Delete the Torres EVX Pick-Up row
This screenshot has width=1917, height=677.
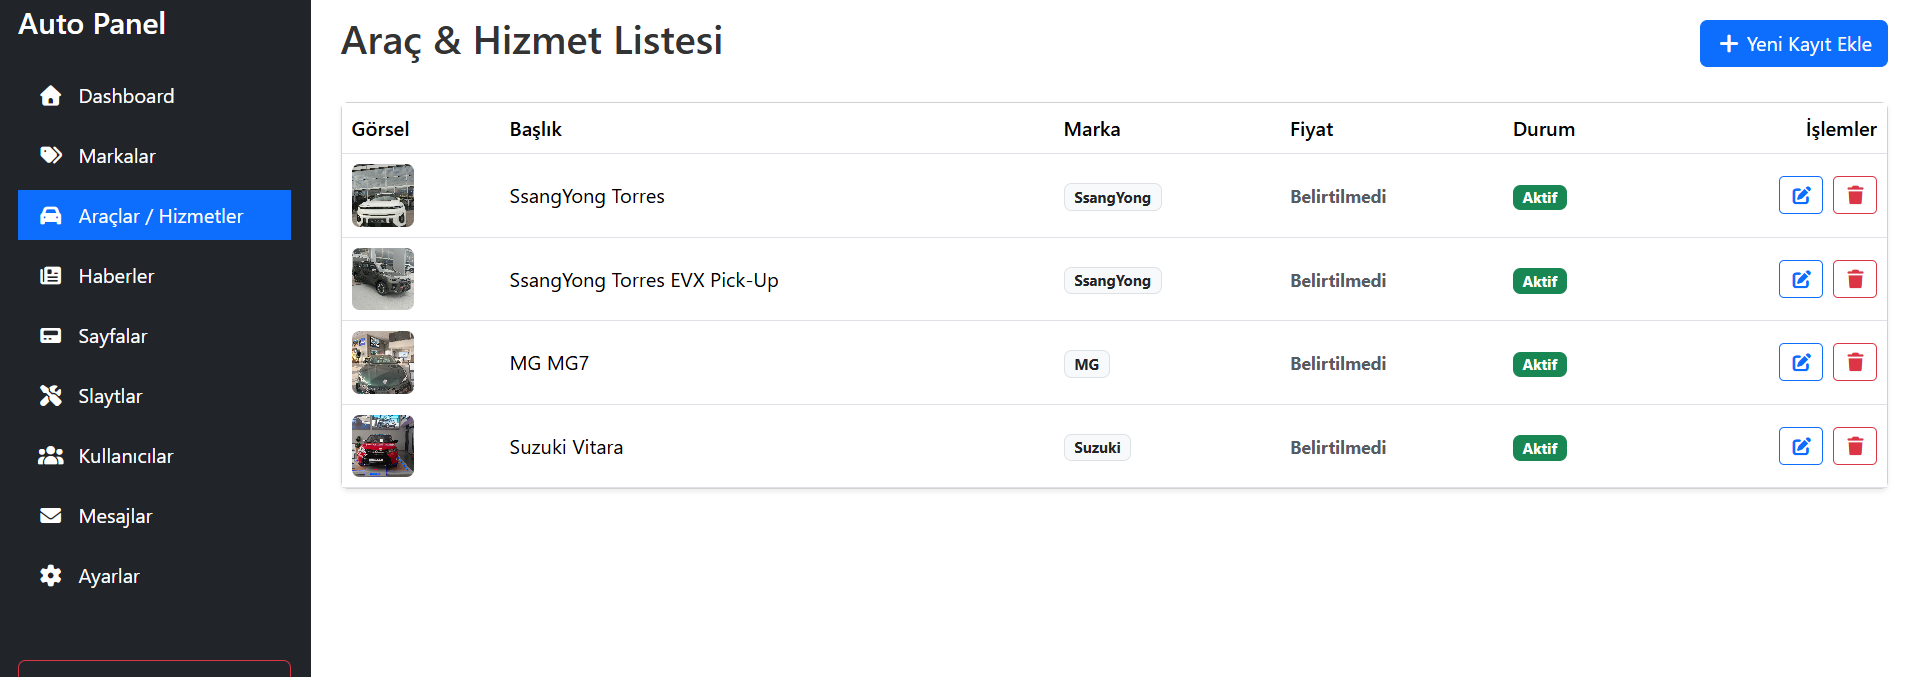point(1854,279)
